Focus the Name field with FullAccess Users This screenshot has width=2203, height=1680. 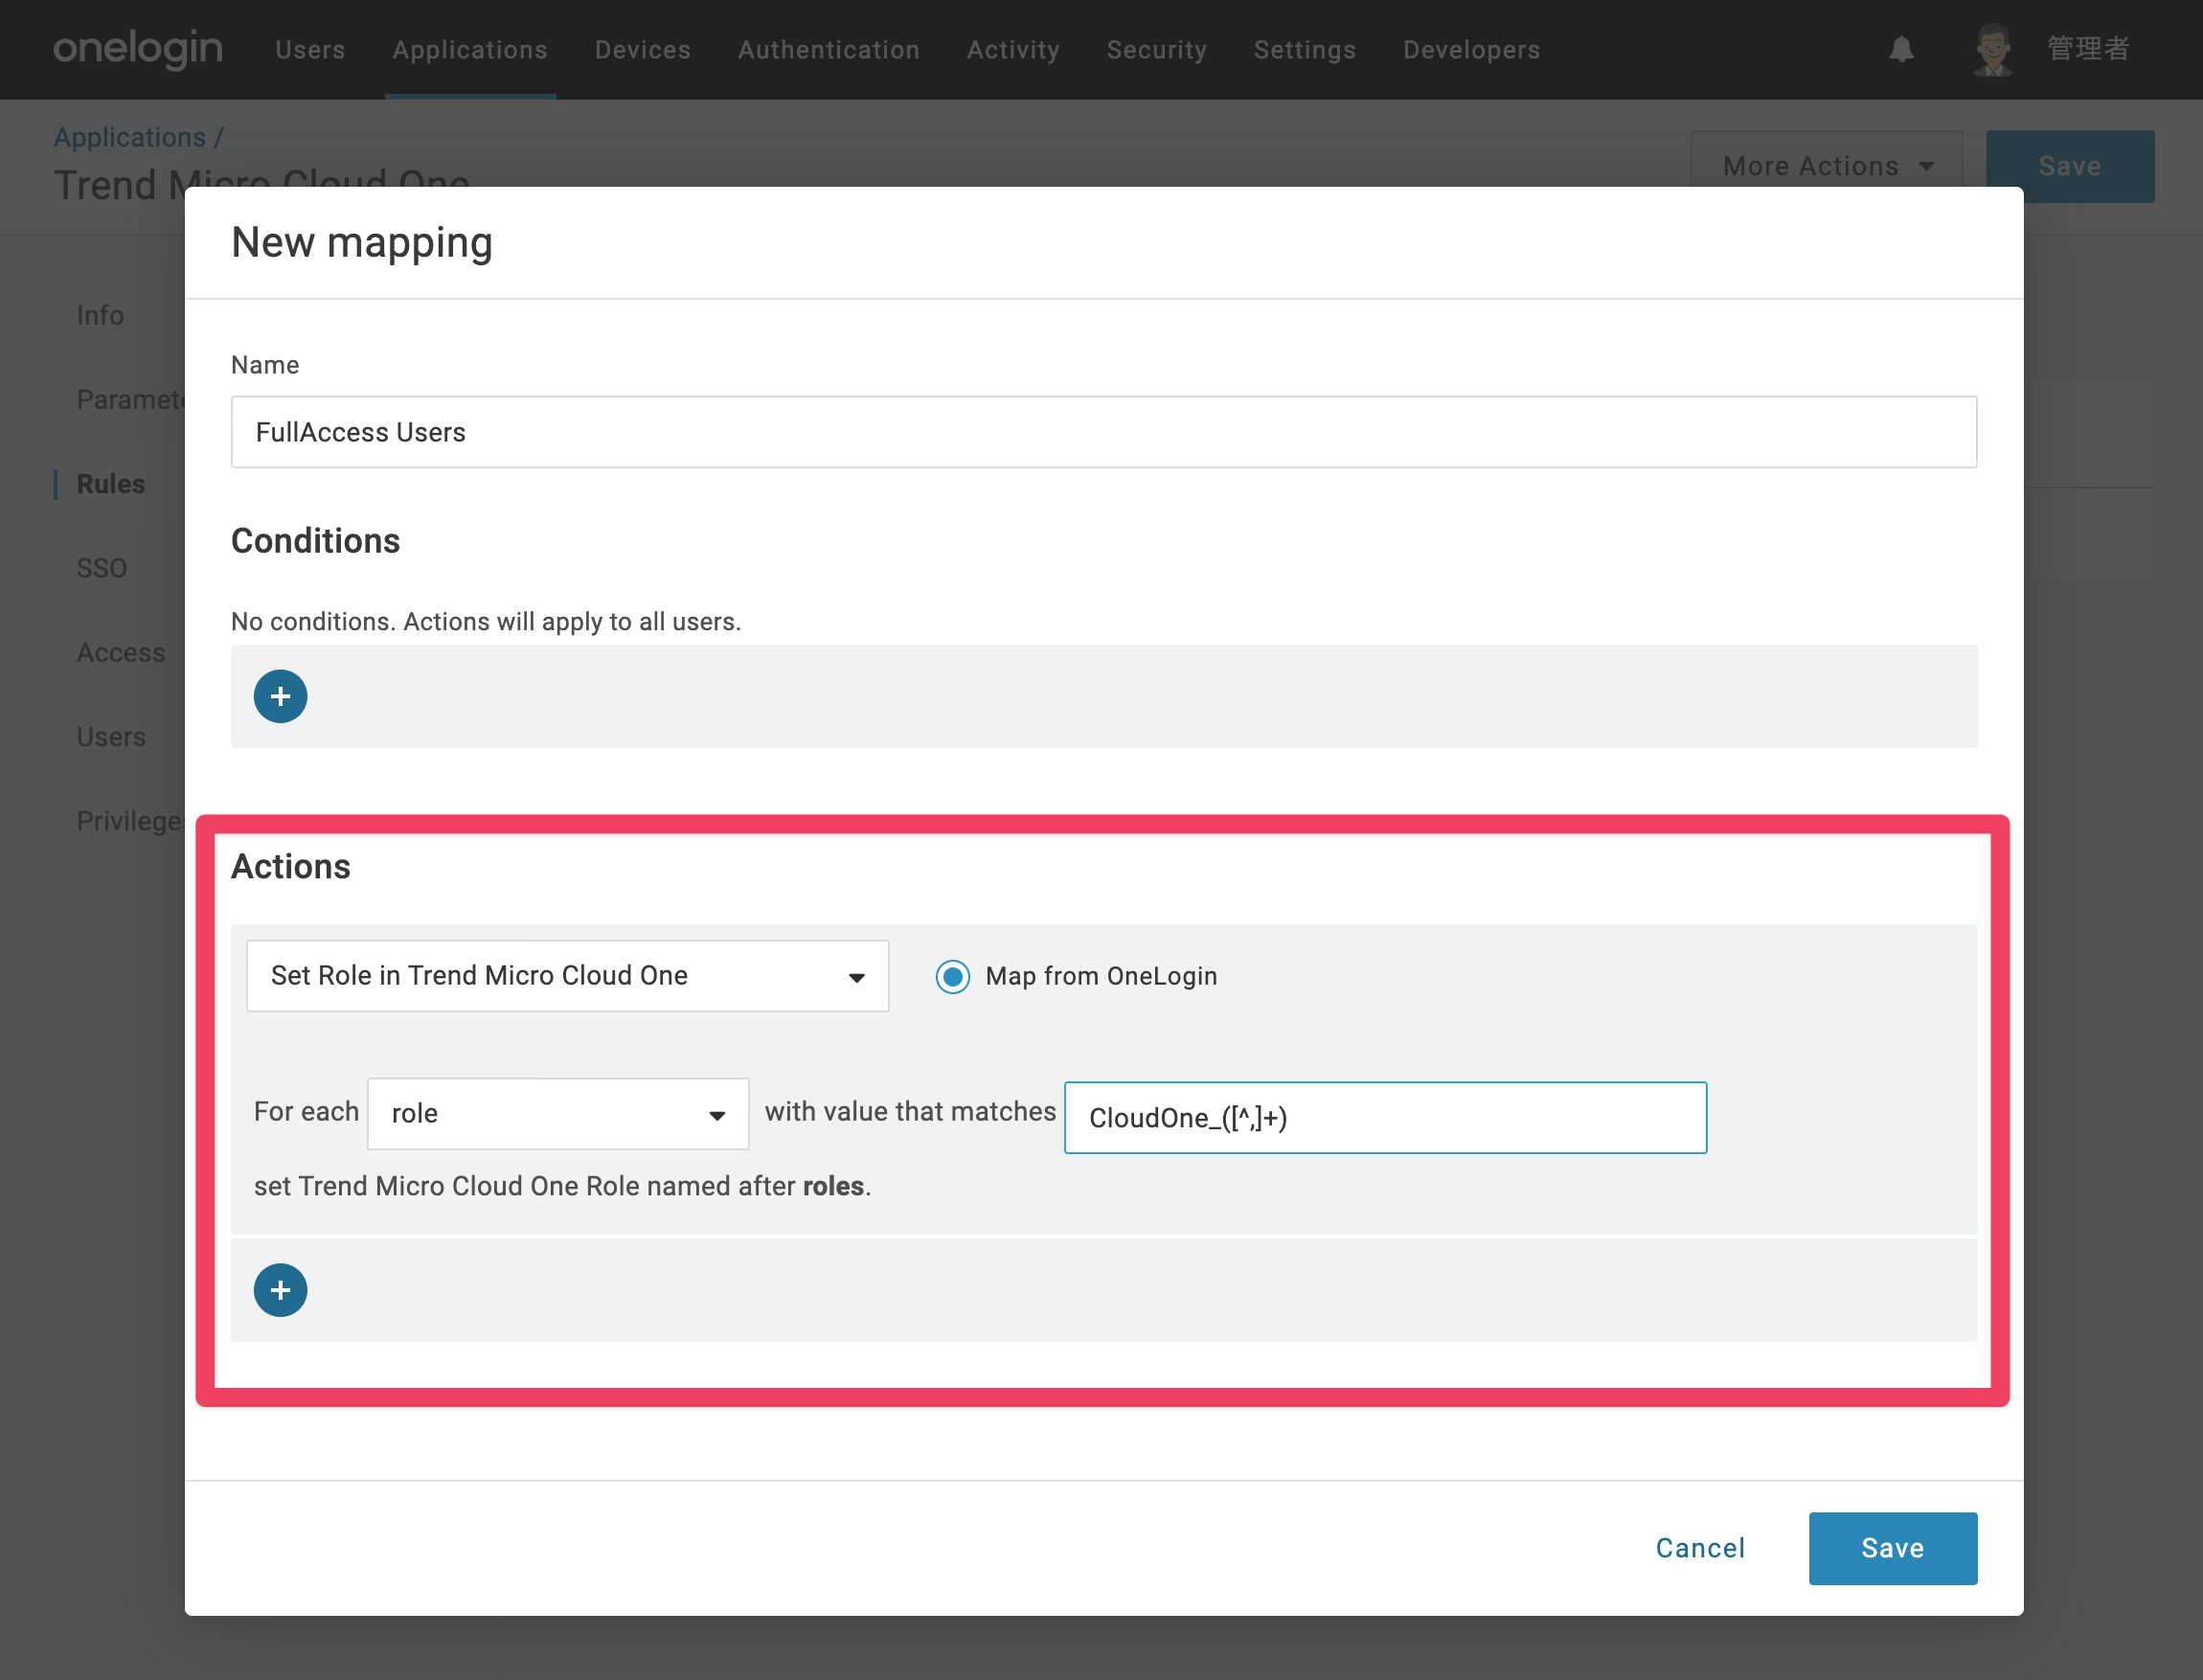coord(1103,432)
